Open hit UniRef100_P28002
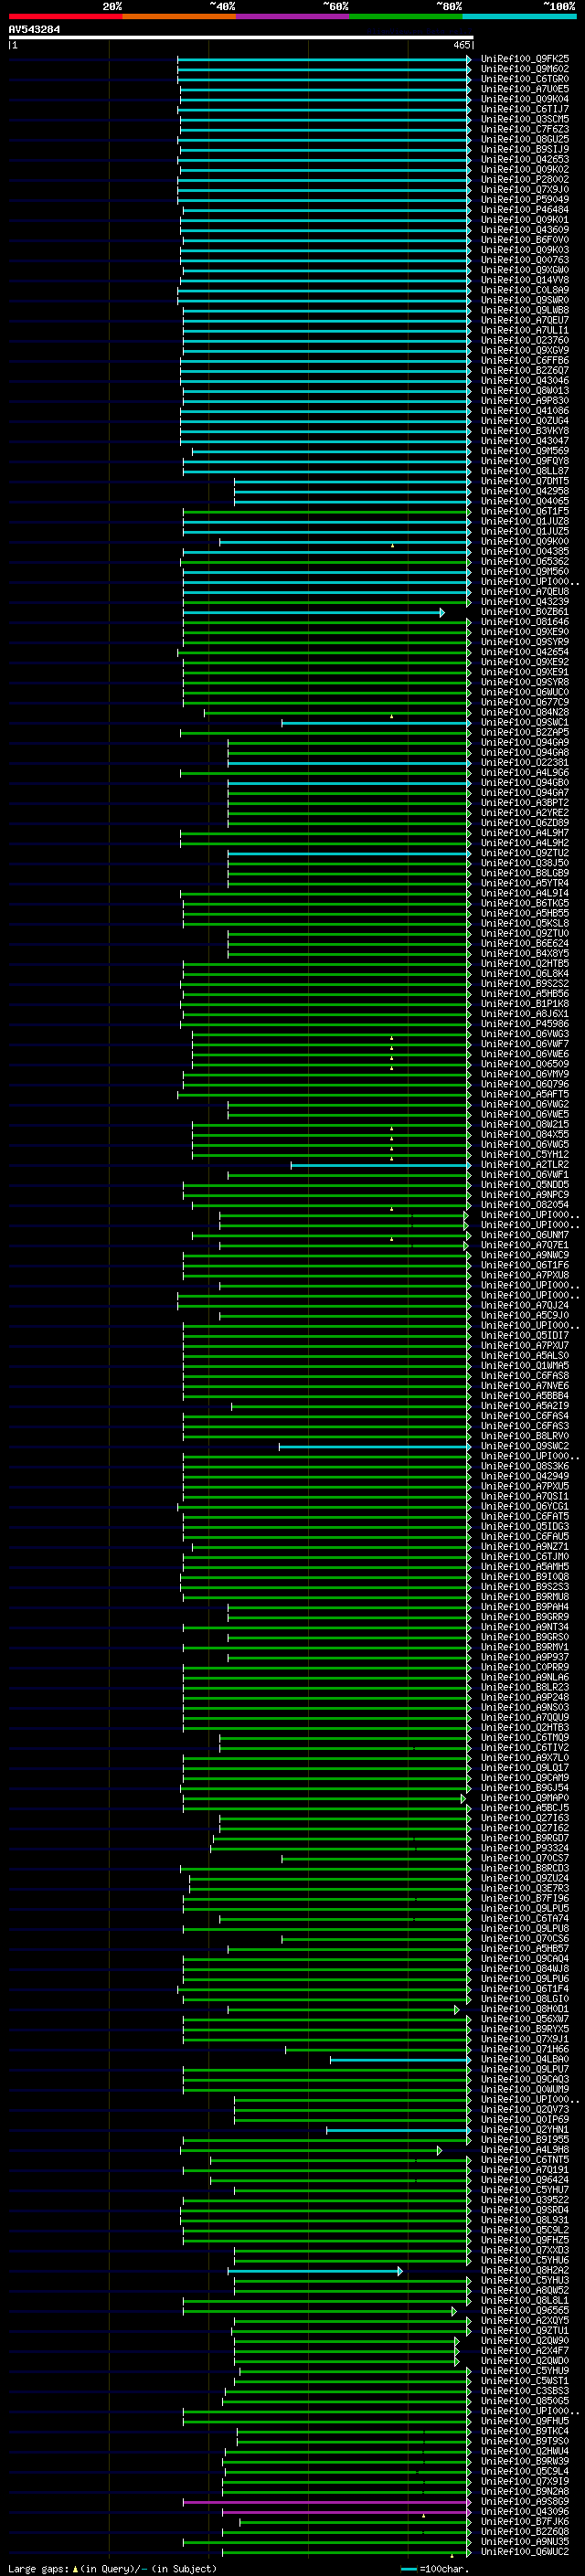 pos(525,180)
